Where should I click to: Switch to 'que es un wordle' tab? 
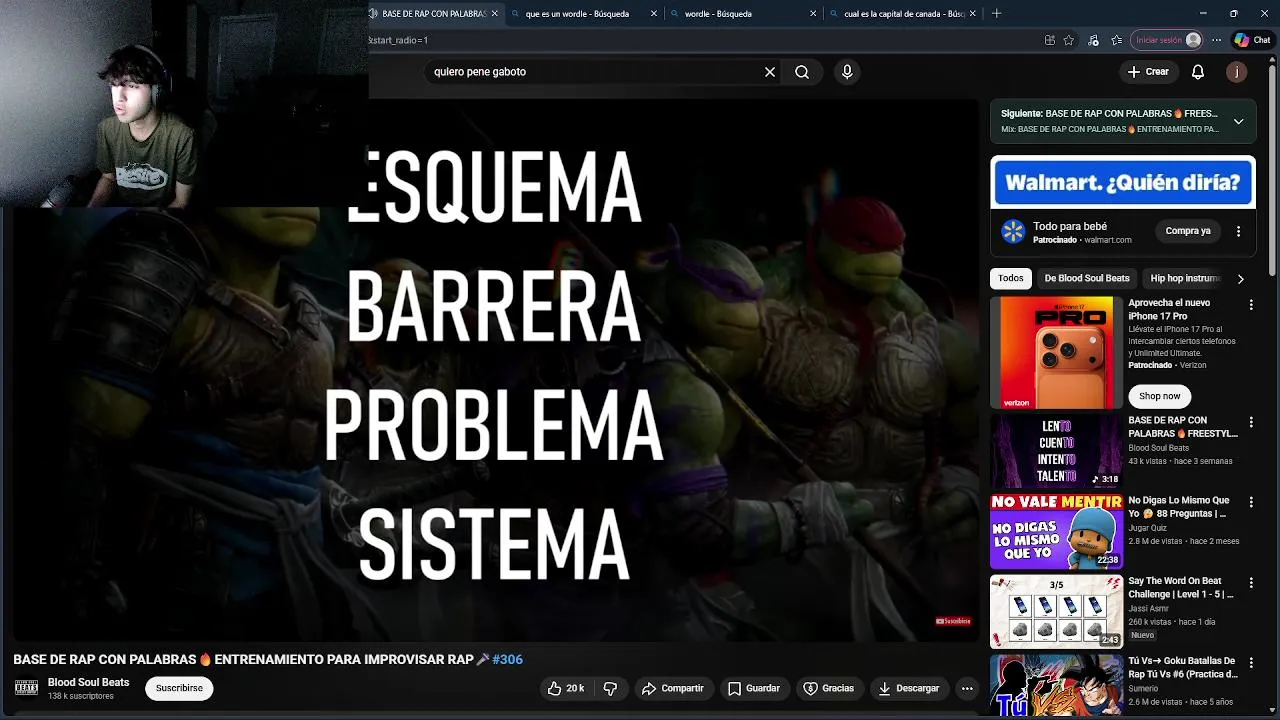pos(584,14)
